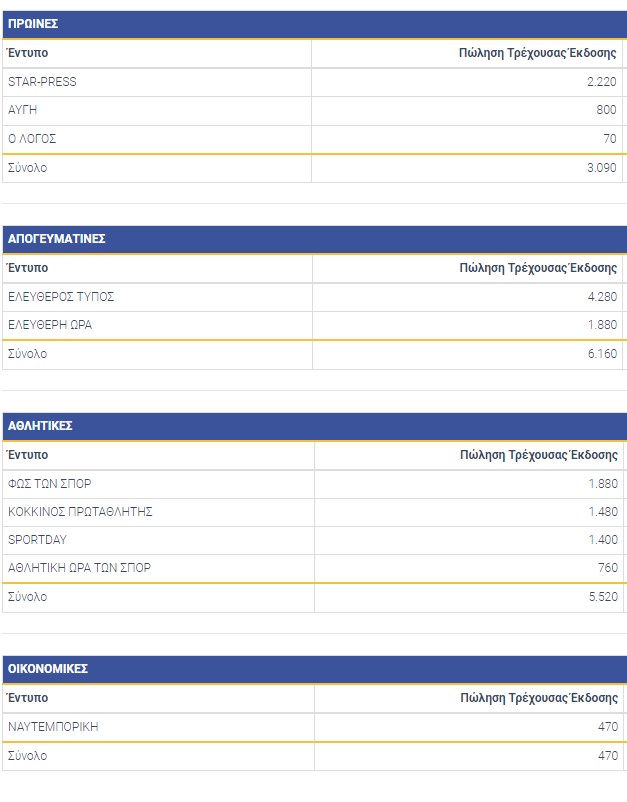Click the Έντυπο column header under ΠΡΩΙΝΕΣ
The image size is (627, 802).
(27, 53)
